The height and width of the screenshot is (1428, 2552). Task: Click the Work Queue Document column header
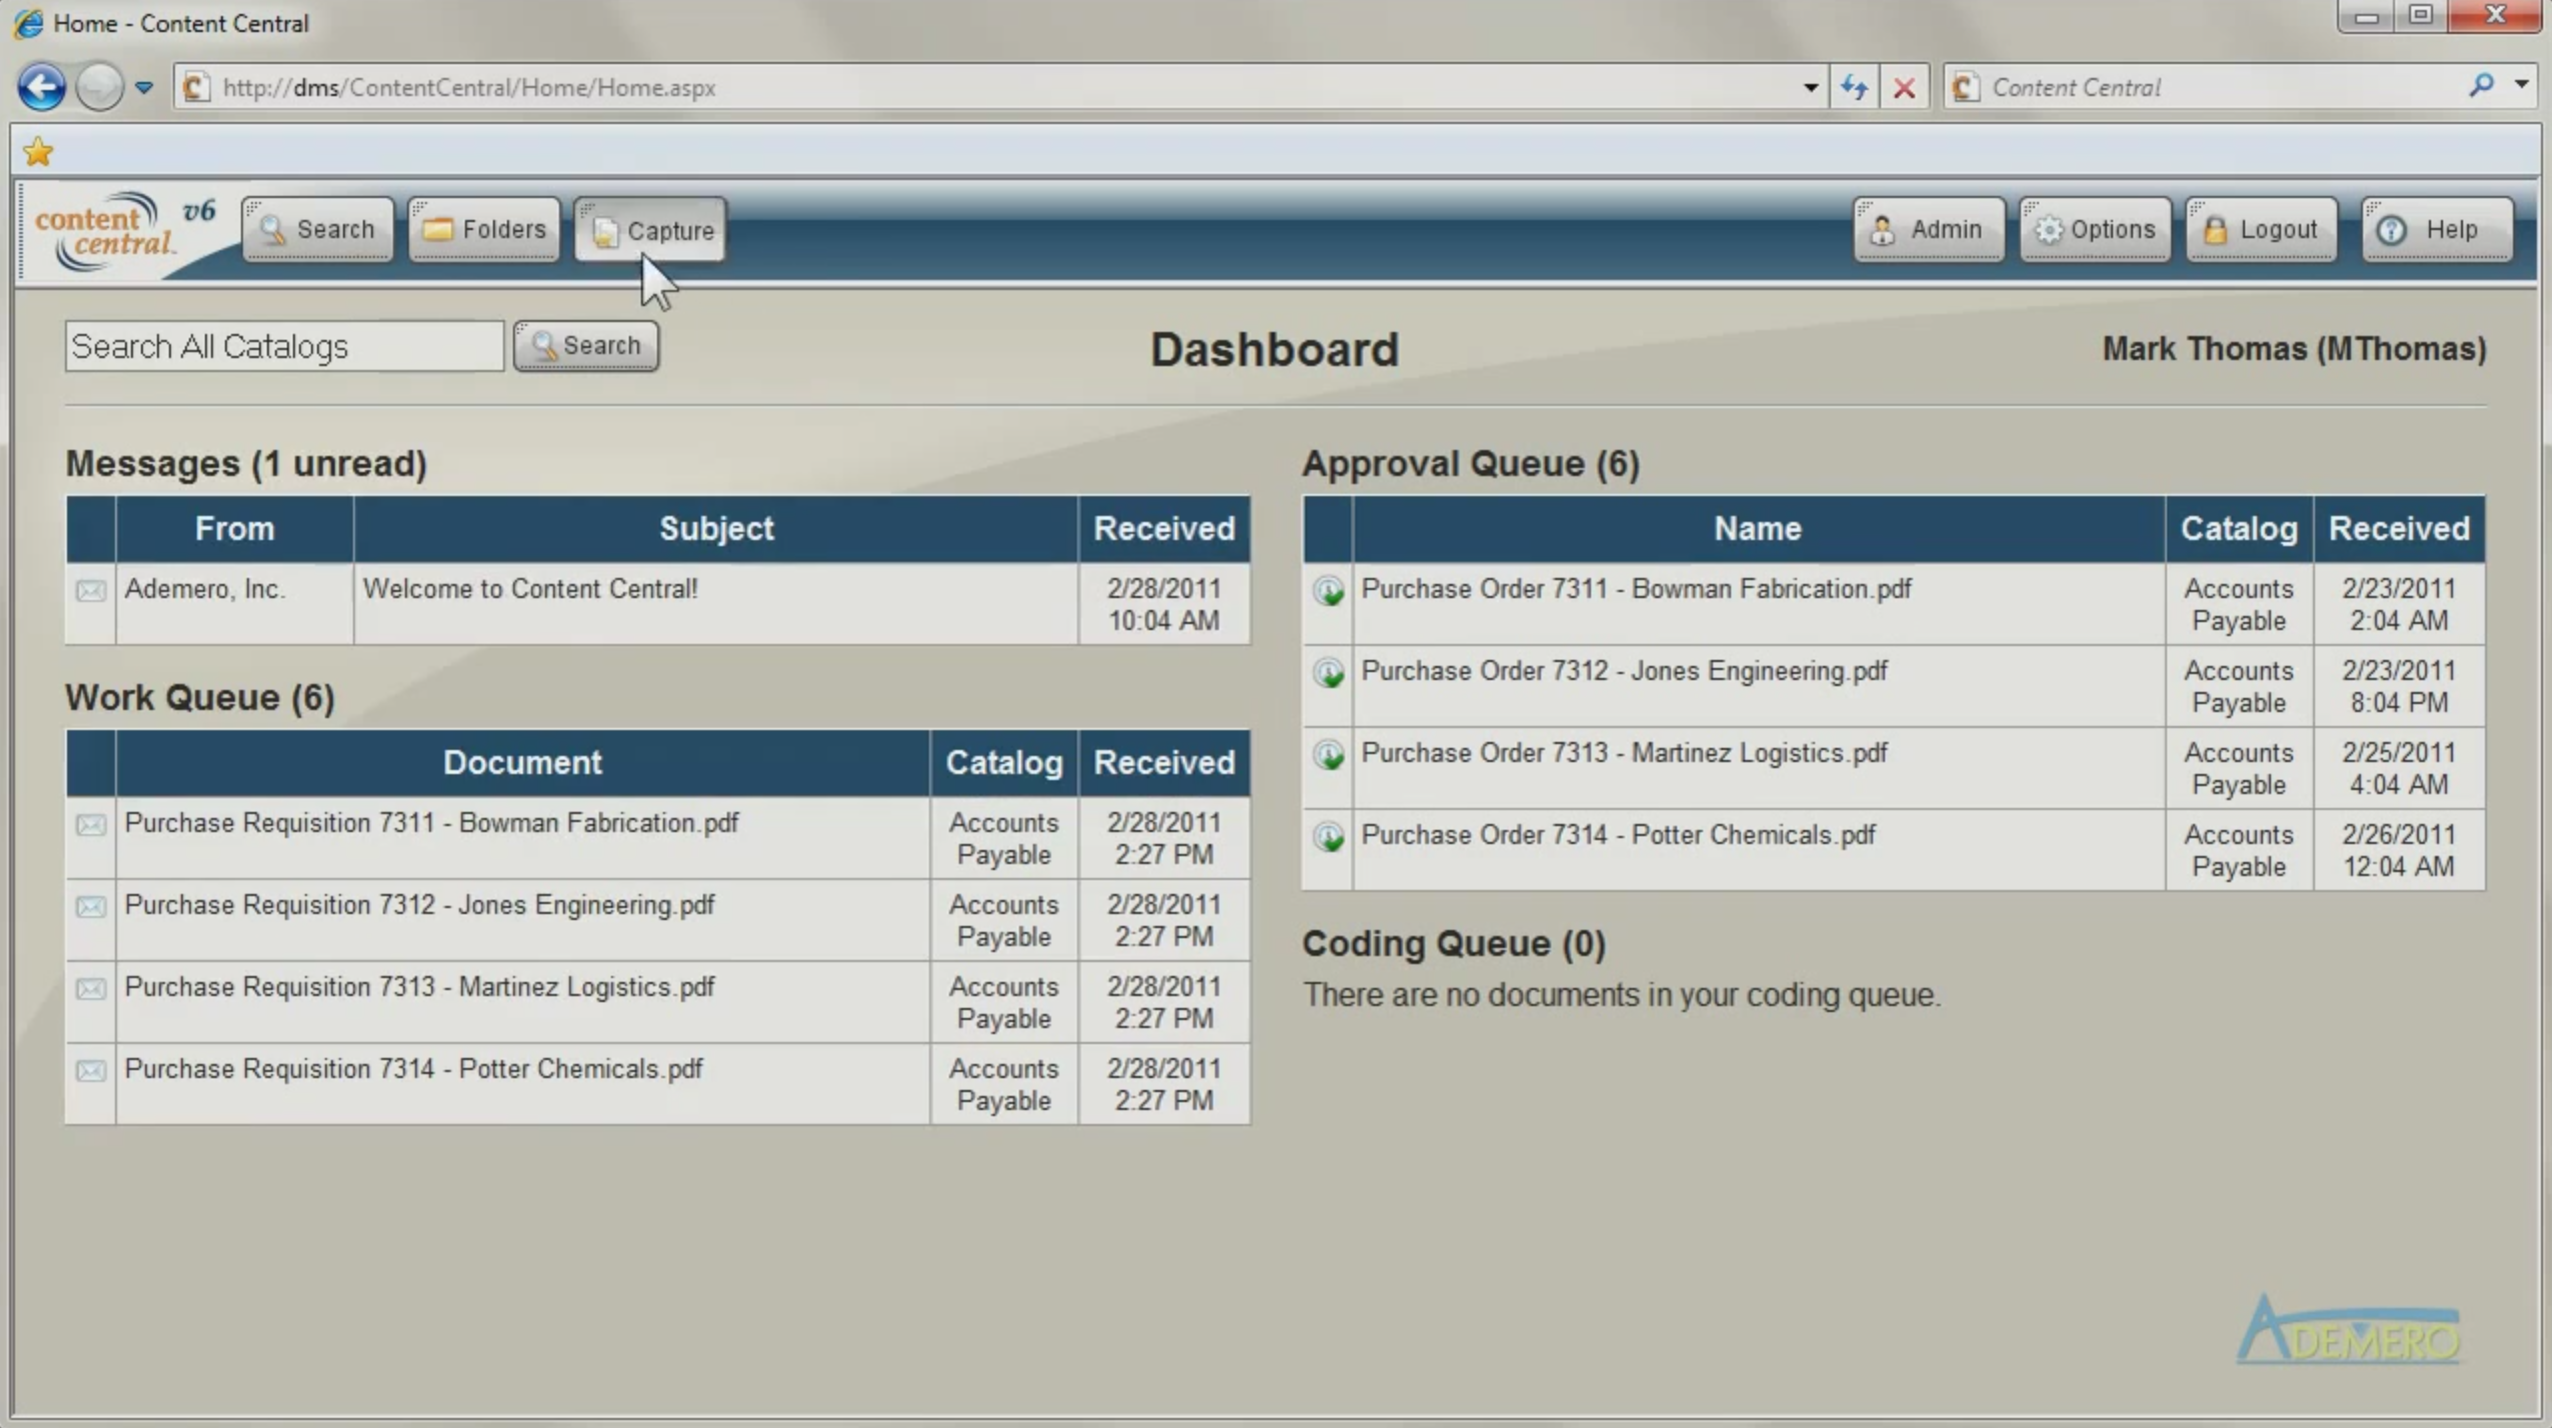(x=523, y=762)
